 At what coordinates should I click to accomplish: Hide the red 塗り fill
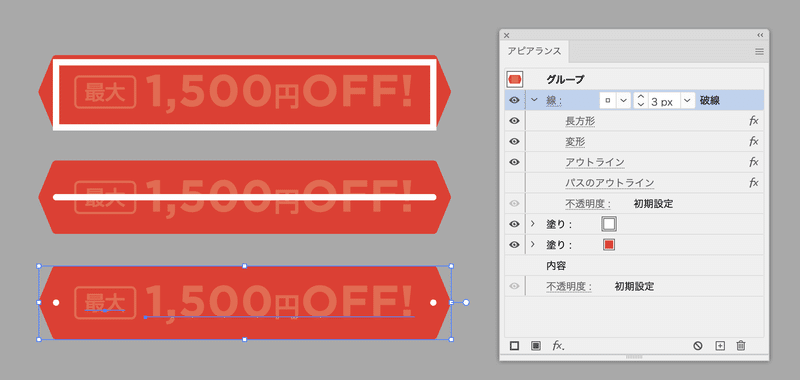point(515,245)
